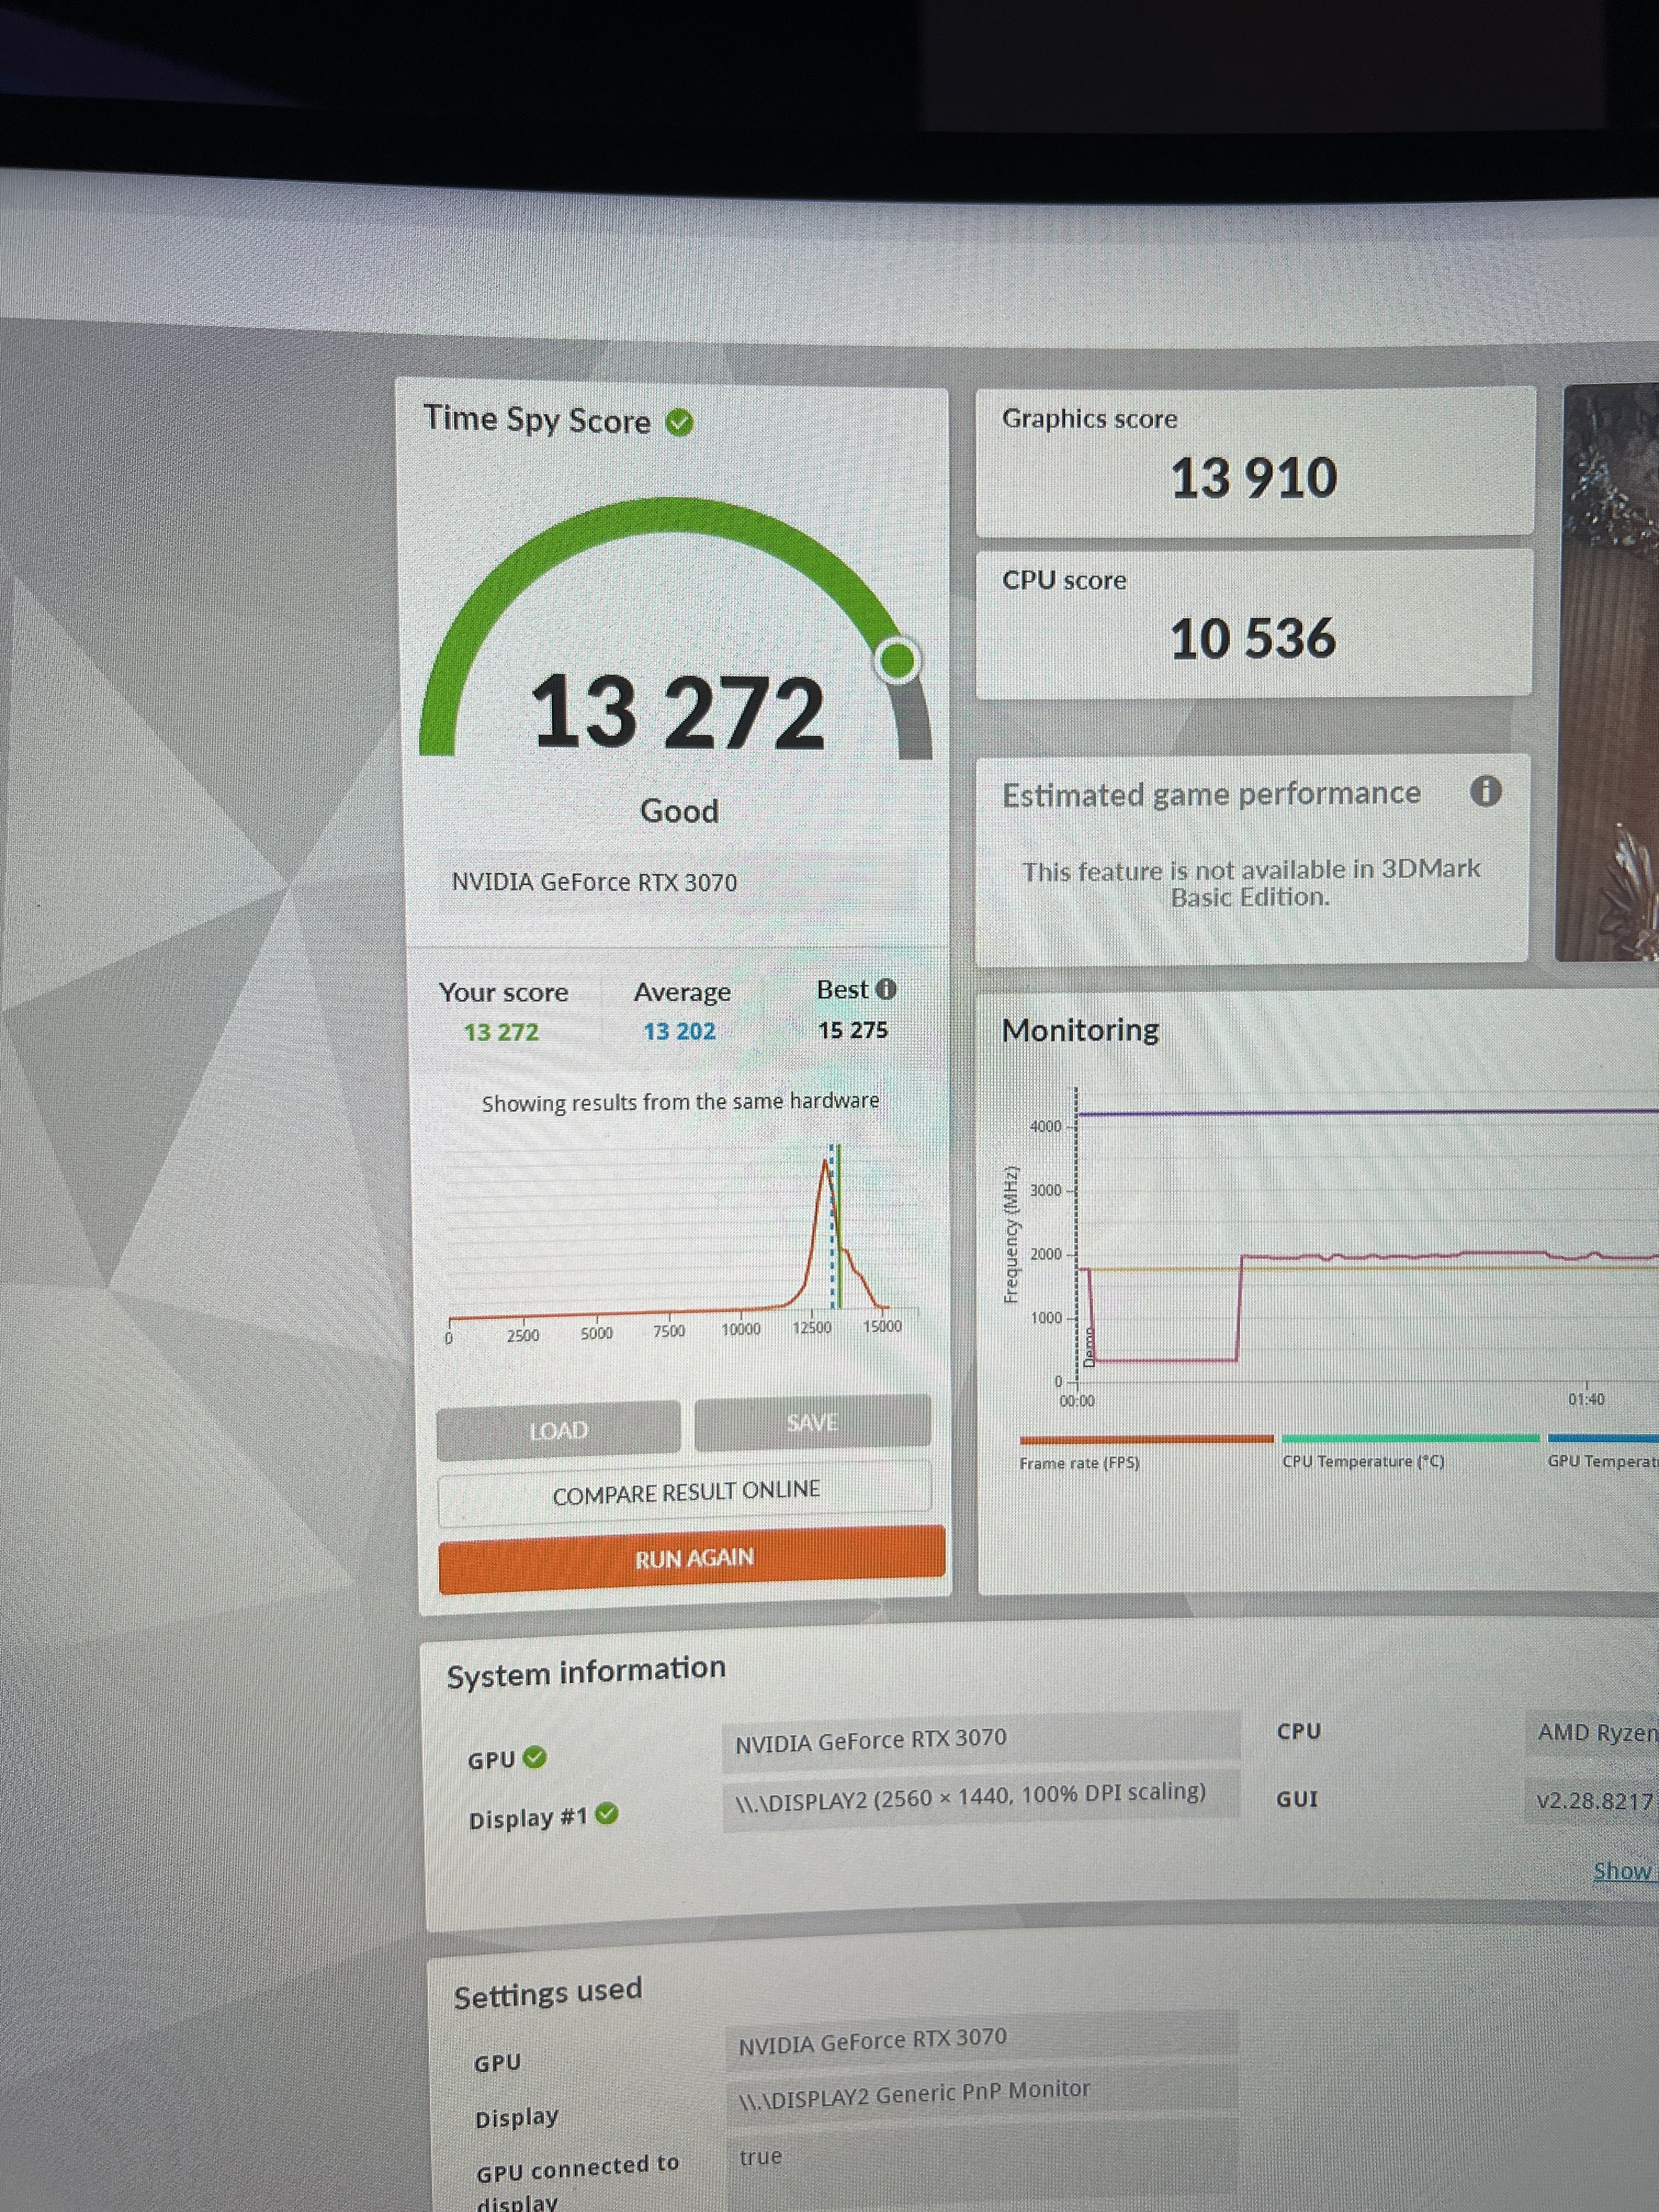
Task: Click the green checkmark beside GPU
Action: (x=536, y=1757)
